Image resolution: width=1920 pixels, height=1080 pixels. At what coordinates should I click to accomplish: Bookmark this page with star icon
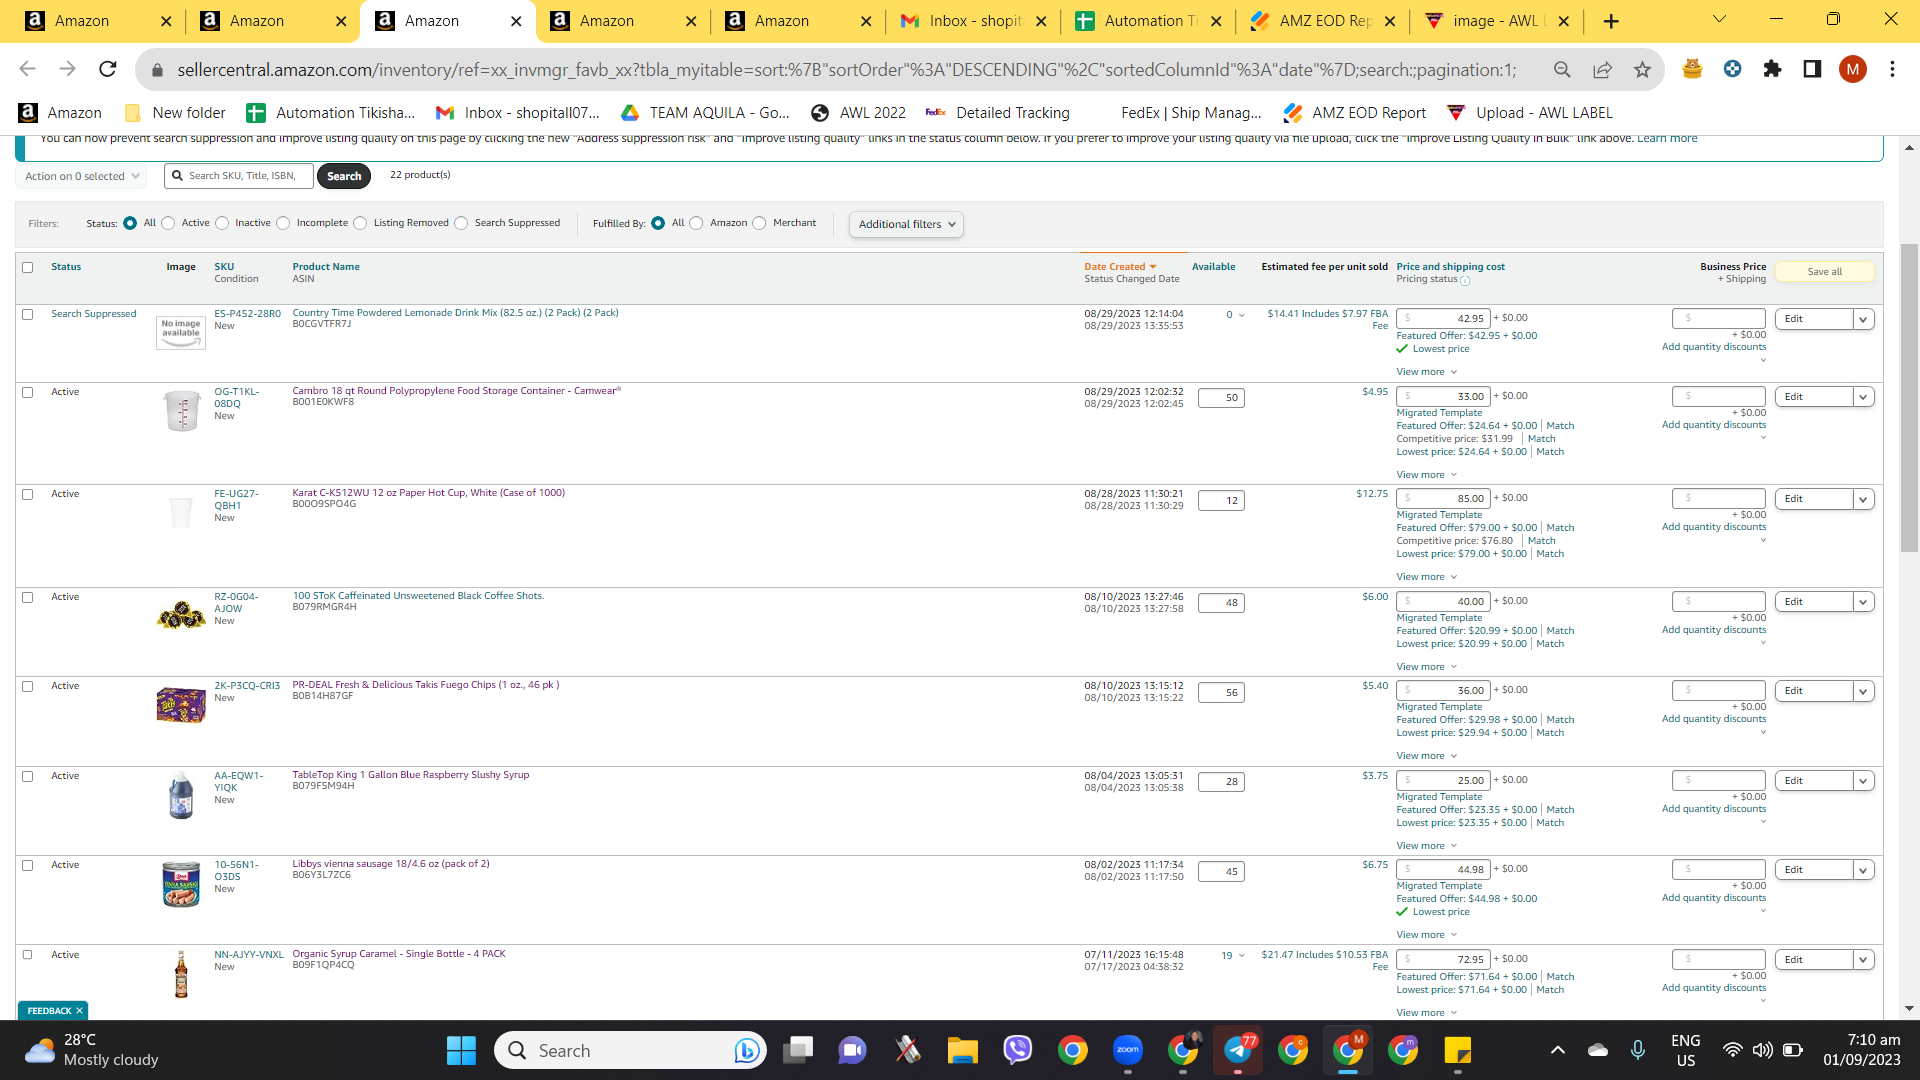pos(1642,69)
